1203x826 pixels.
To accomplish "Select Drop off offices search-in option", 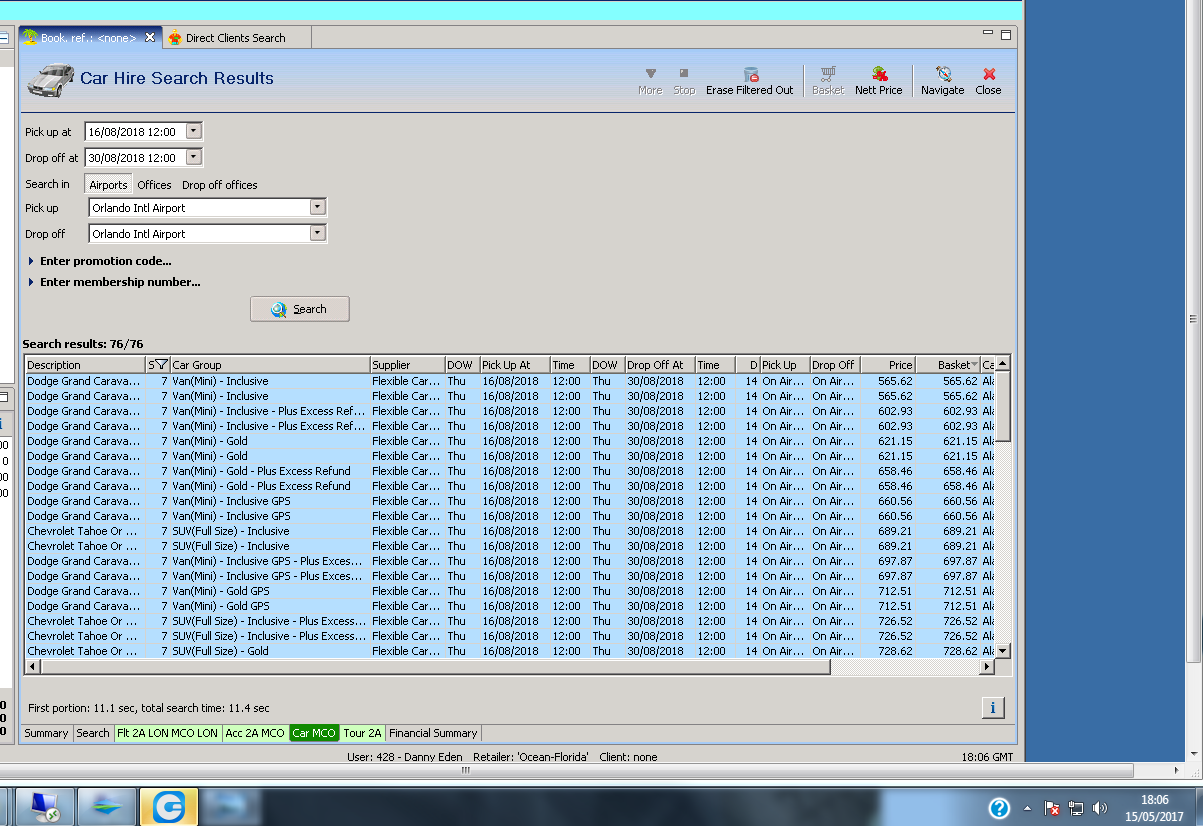I will pyautogui.click(x=219, y=185).
